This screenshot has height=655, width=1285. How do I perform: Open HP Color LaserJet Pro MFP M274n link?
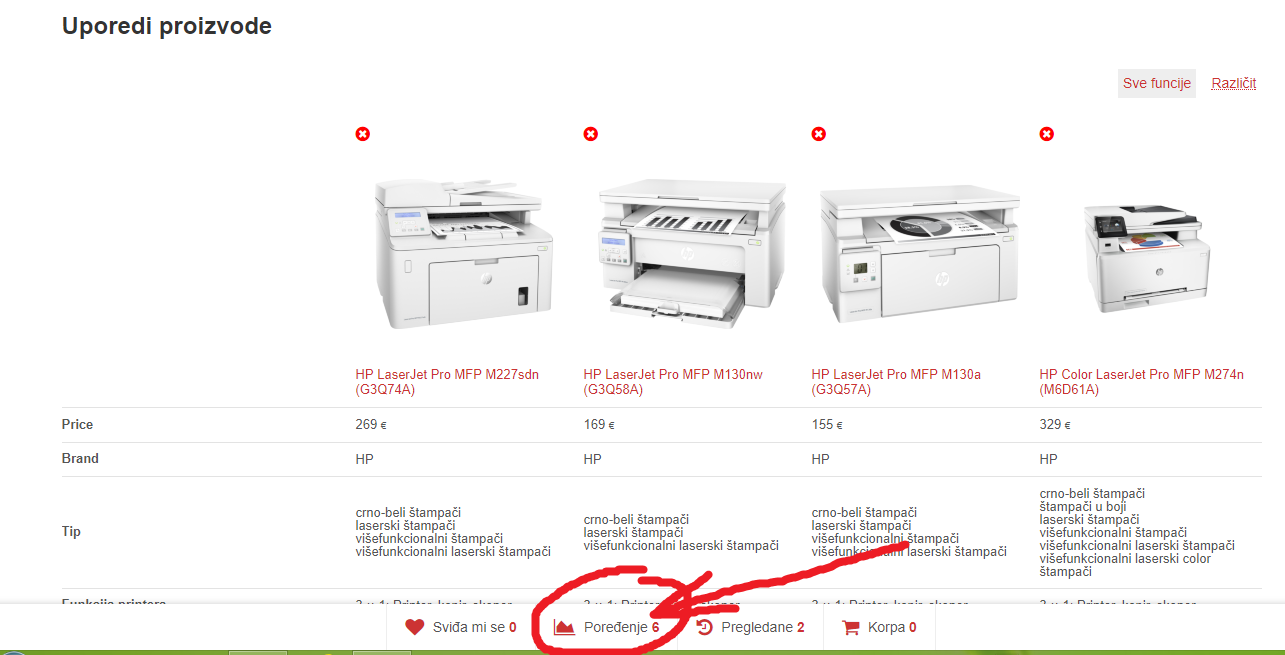(x=1143, y=382)
